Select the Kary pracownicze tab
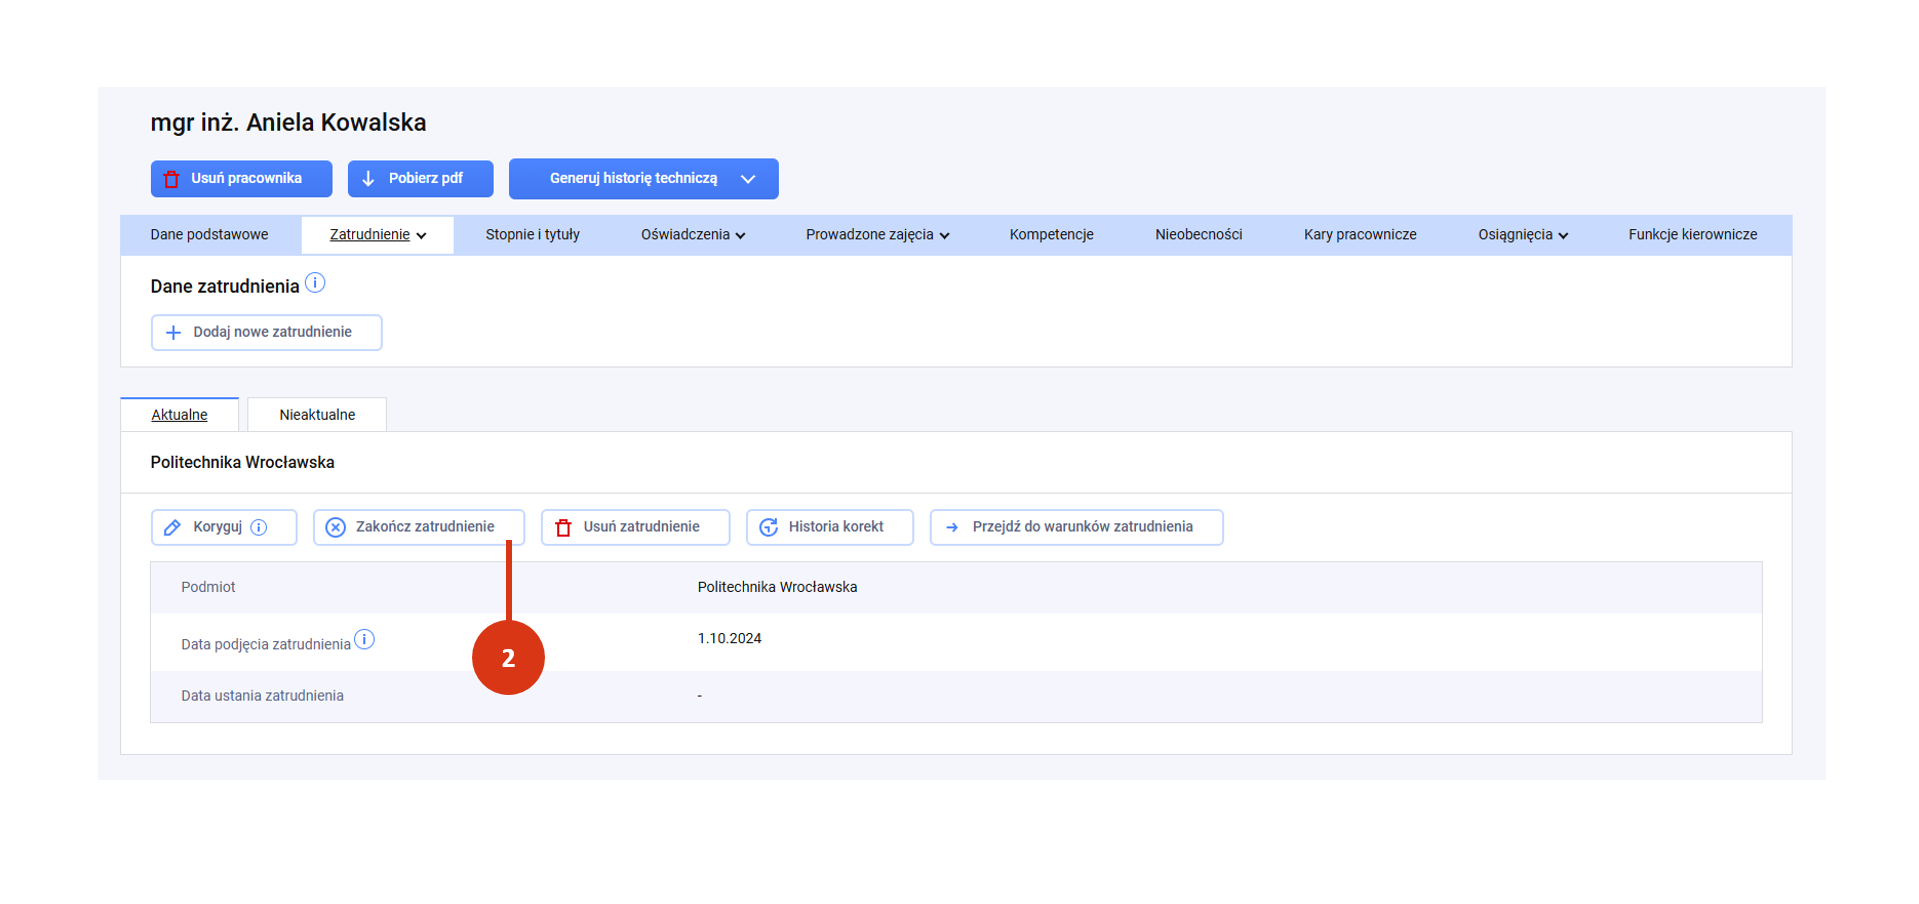The image size is (1919, 904). click(1360, 235)
